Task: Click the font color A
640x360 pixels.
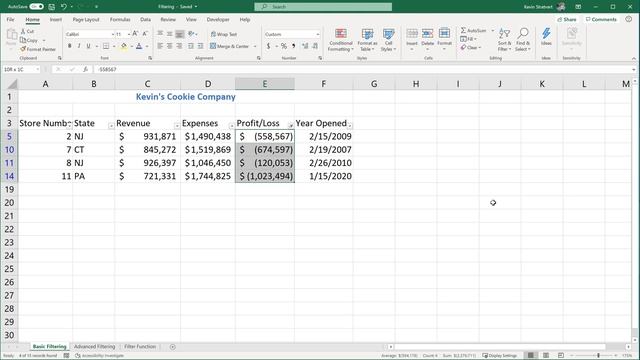Action: (x=139, y=46)
